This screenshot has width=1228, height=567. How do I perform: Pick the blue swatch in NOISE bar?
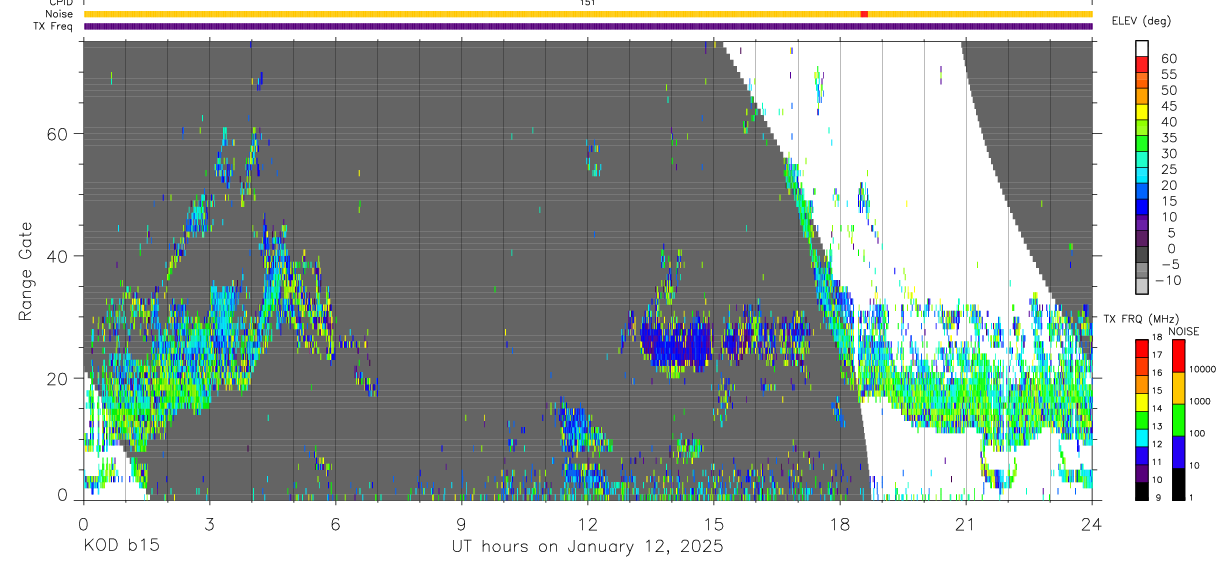pyautogui.click(x=1178, y=452)
